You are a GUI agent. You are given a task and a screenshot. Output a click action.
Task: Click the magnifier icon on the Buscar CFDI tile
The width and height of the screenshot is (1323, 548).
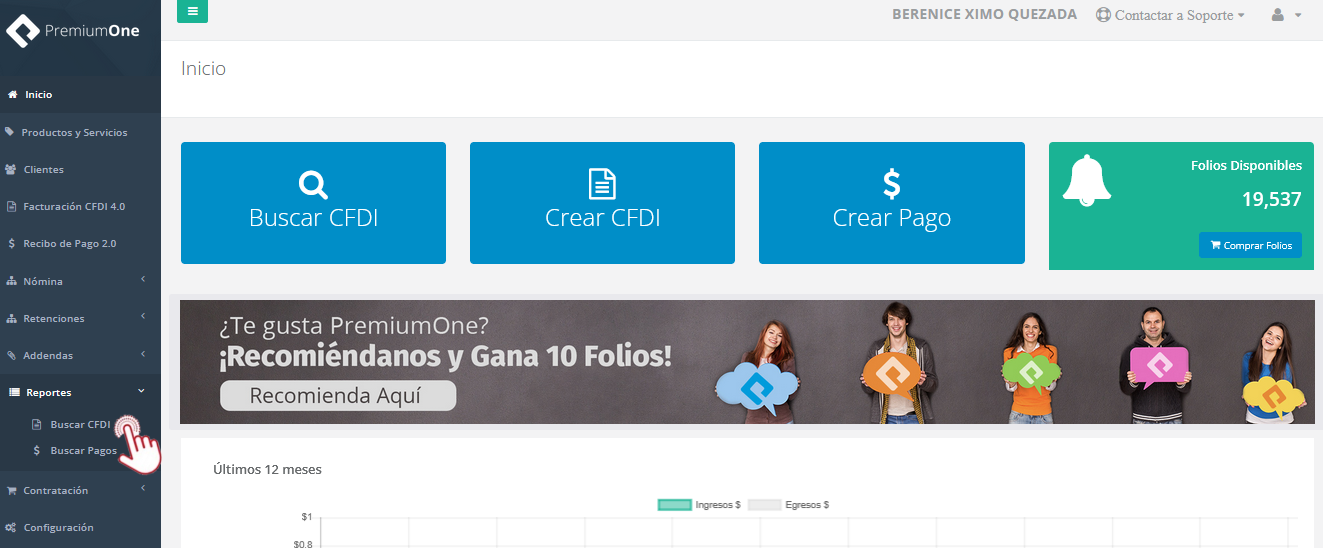click(313, 184)
